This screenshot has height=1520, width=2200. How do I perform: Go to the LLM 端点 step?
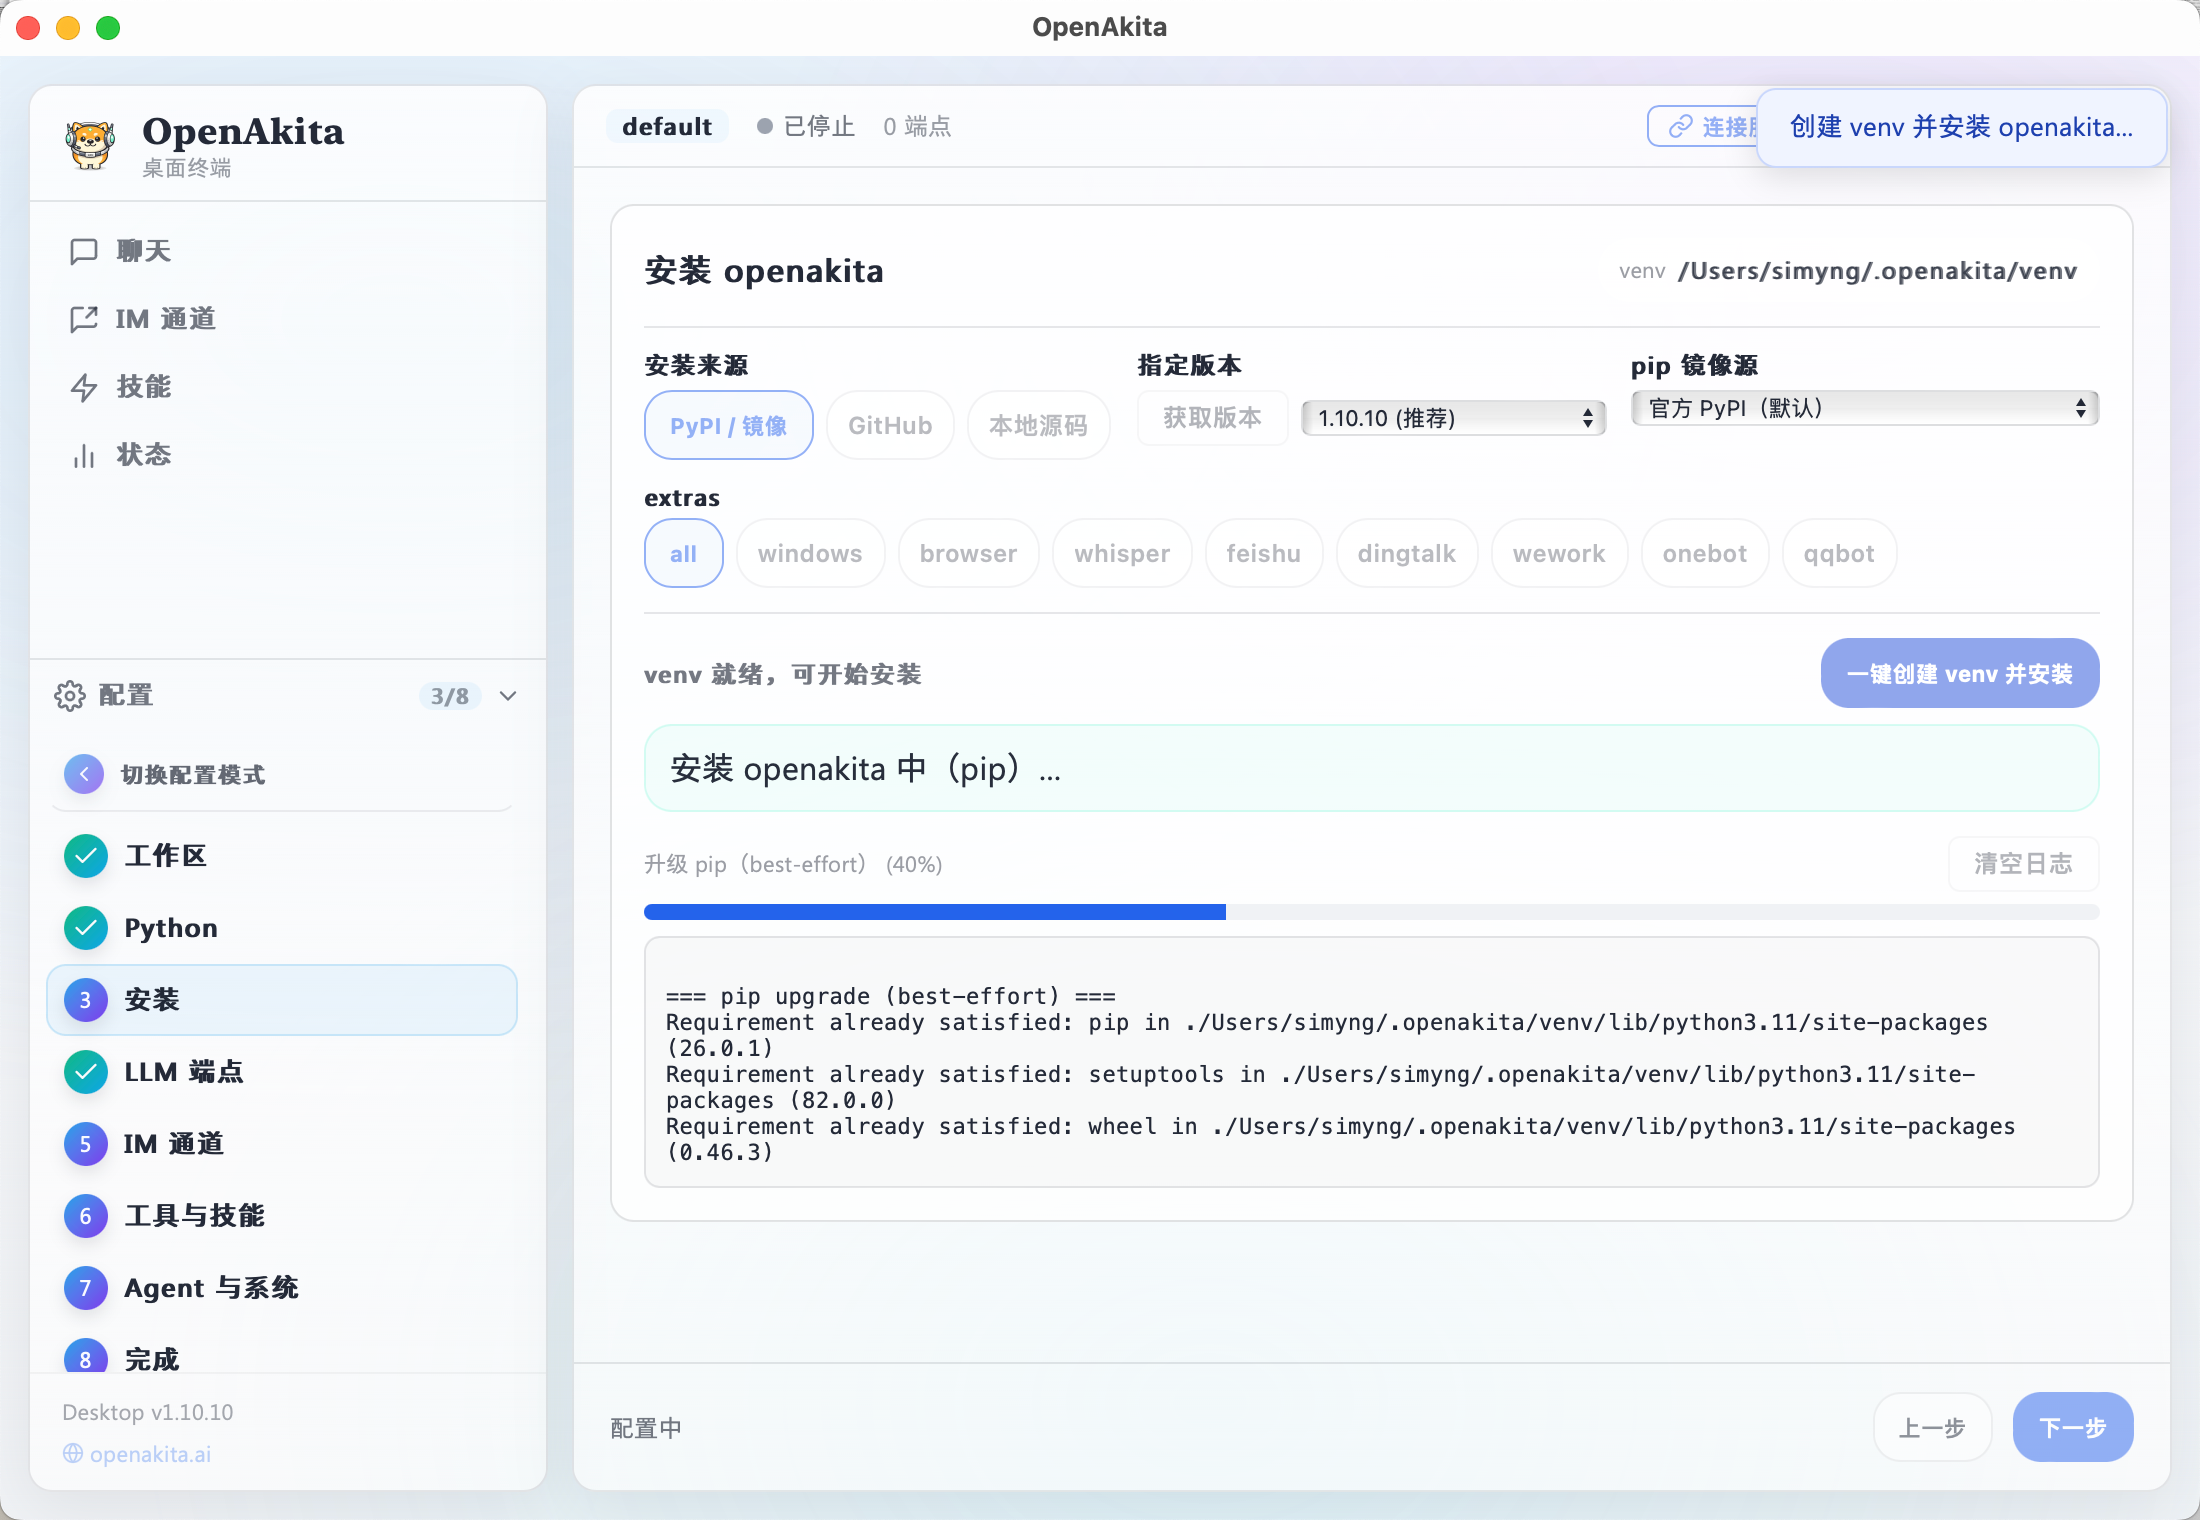click(x=184, y=1072)
